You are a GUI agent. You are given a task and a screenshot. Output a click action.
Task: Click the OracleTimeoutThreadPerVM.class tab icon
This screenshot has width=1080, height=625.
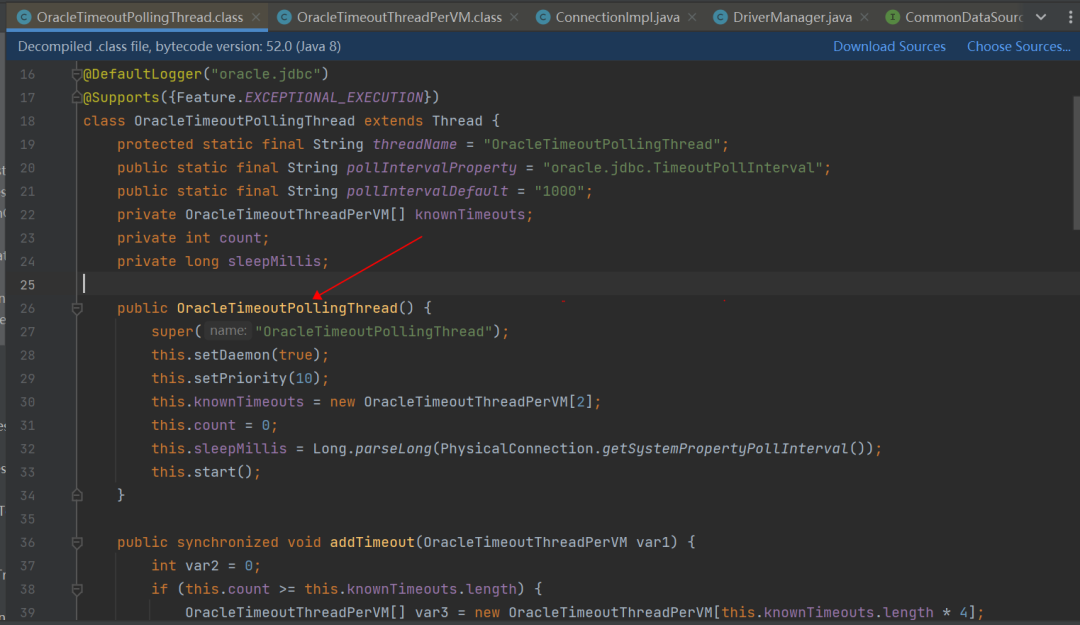(284, 17)
